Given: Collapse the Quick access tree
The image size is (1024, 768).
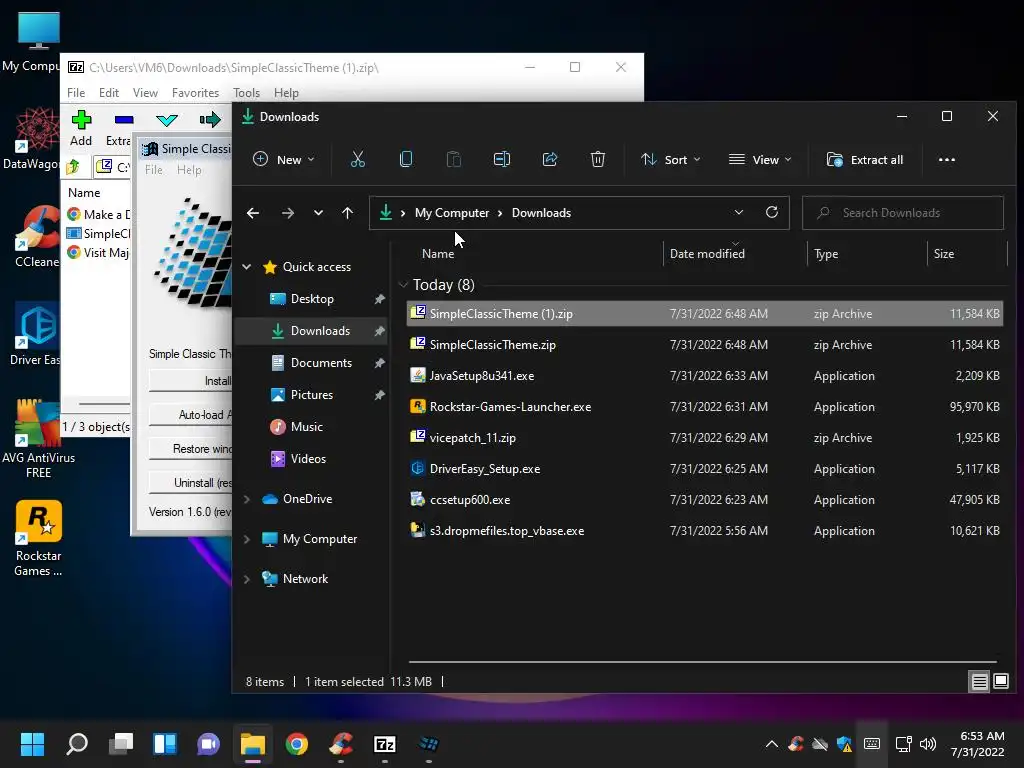Looking at the screenshot, I should (247, 266).
